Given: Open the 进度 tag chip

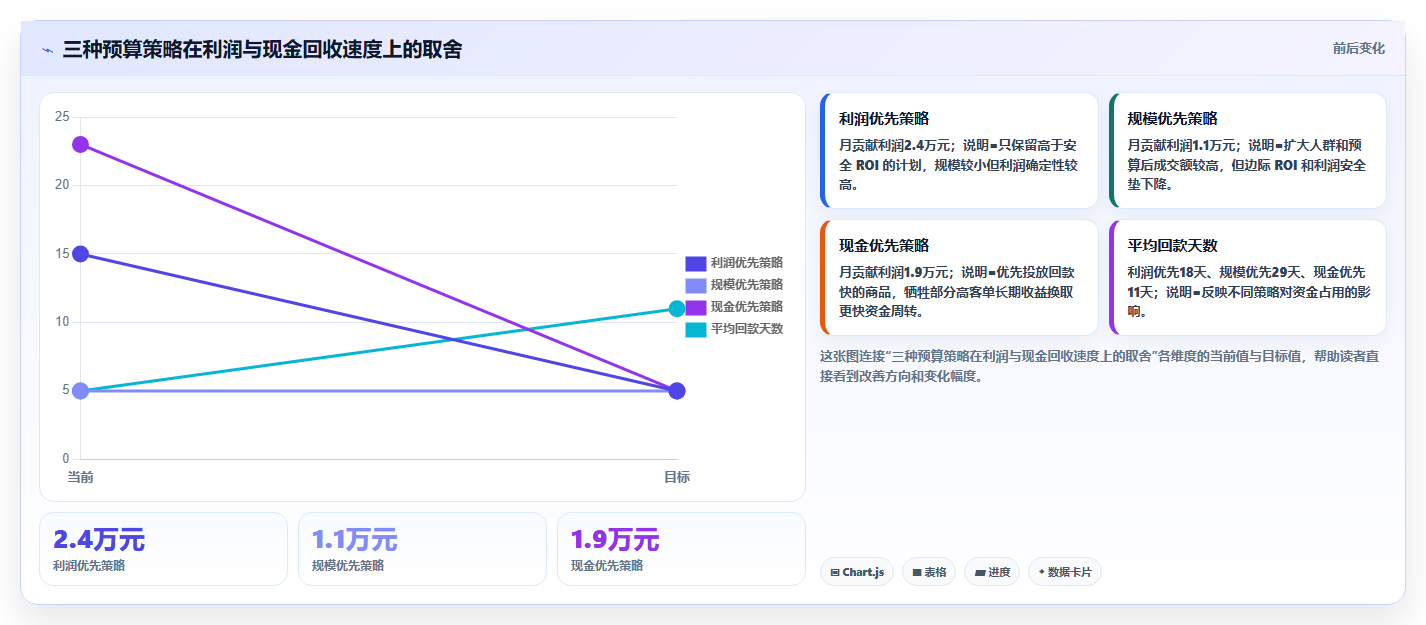Looking at the screenshot, I should click(x=992, y=572).
